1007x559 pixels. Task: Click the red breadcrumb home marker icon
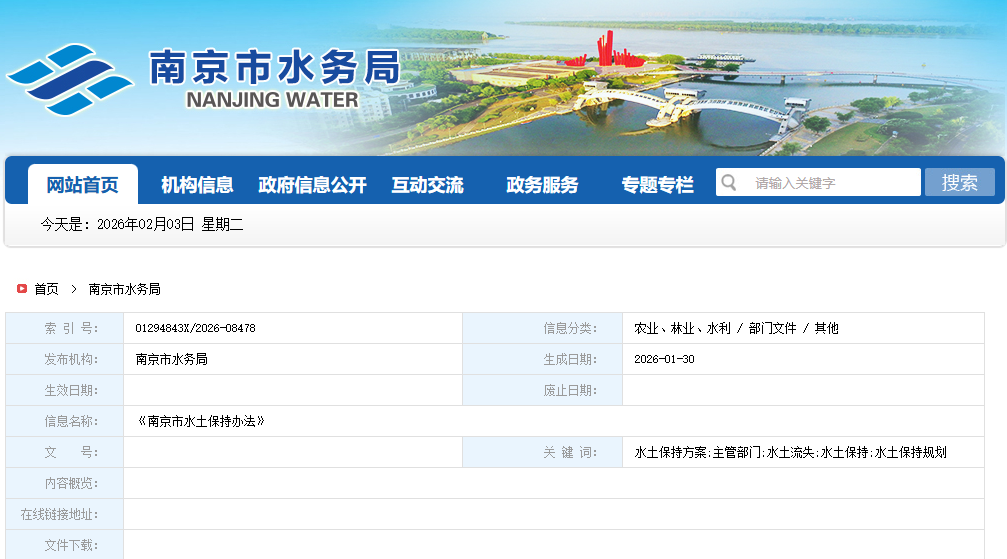pos(22,288)
